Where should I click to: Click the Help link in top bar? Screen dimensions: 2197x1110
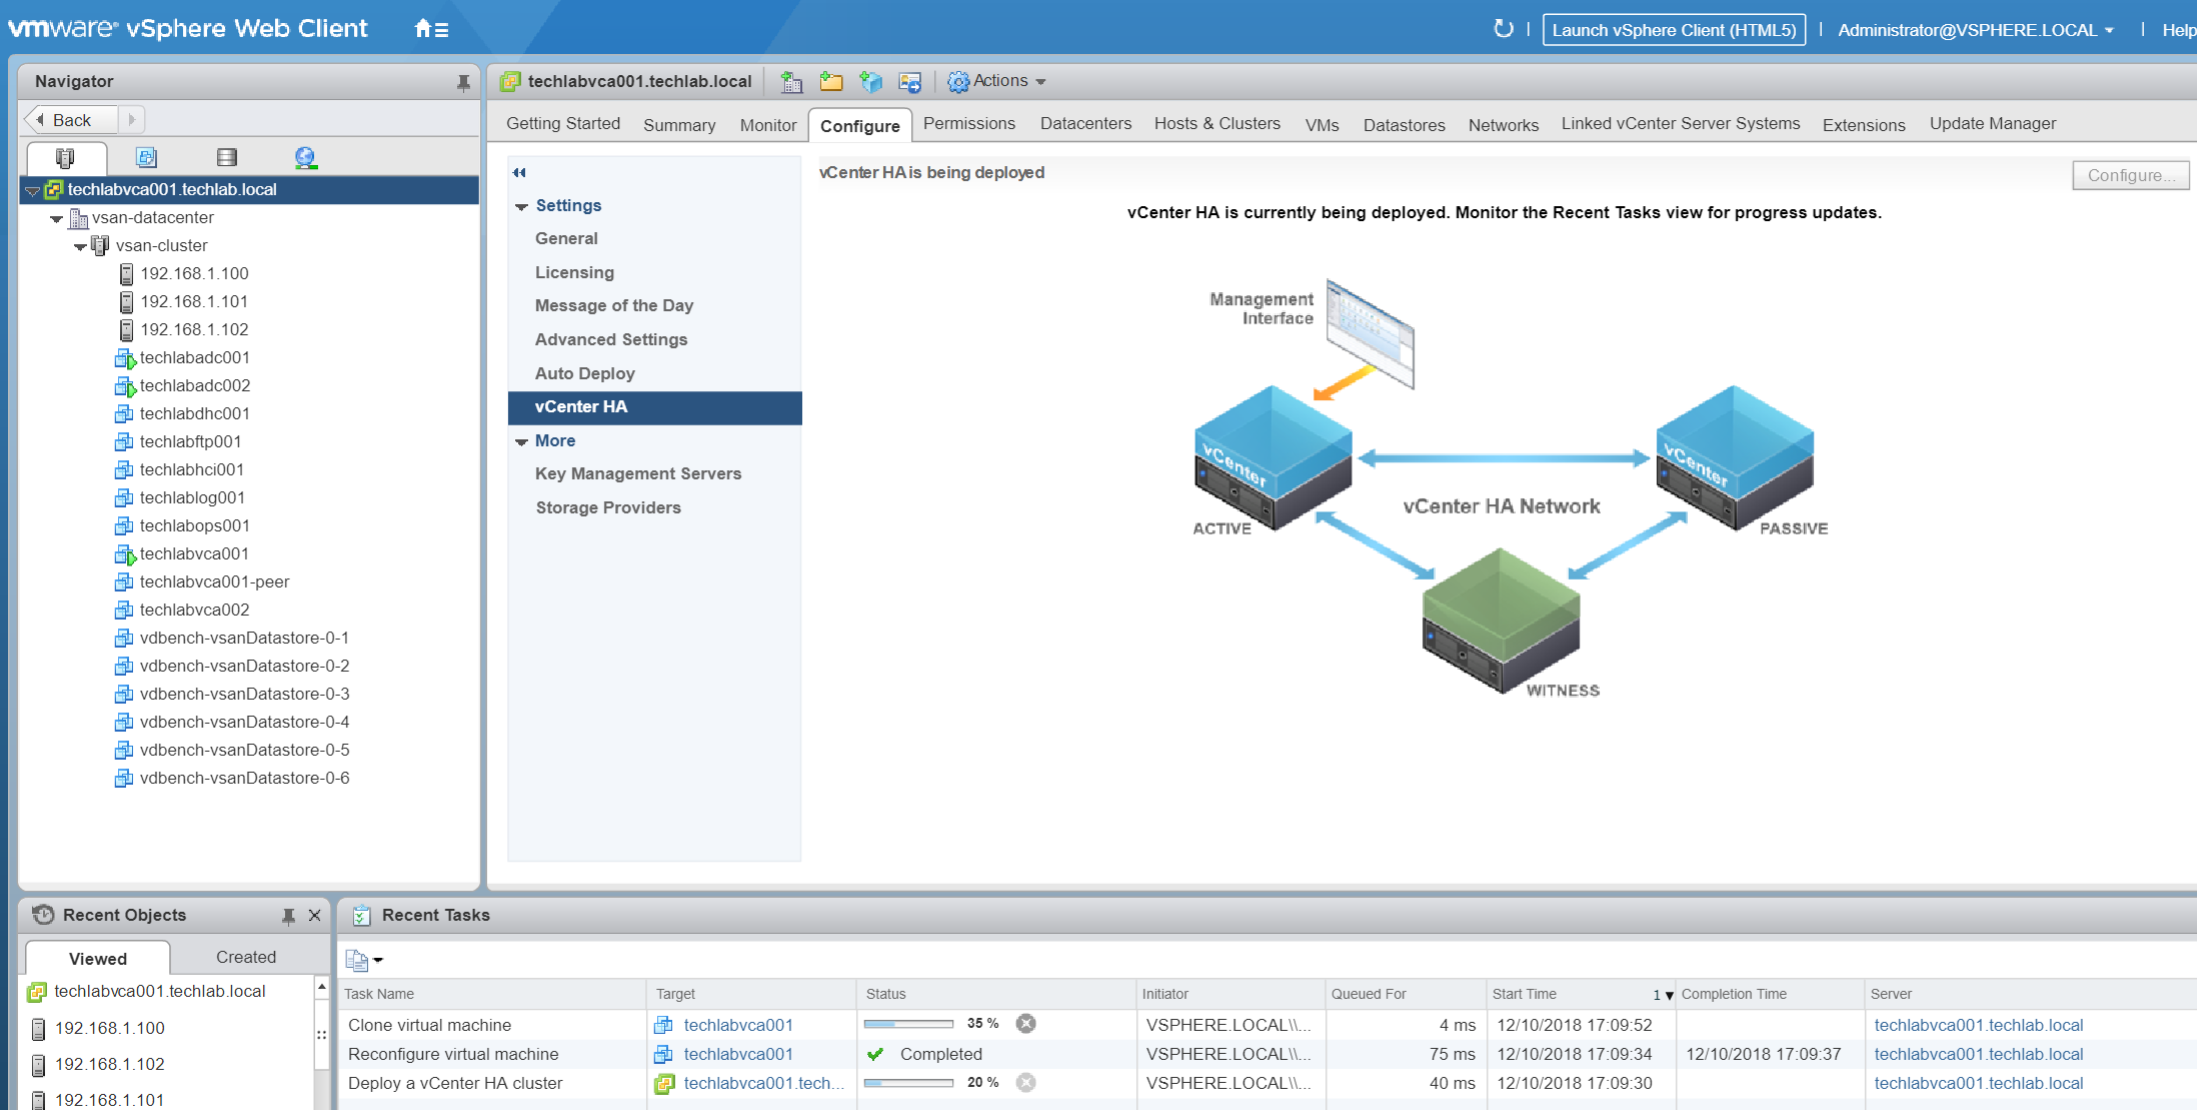tap(2179, 30)
